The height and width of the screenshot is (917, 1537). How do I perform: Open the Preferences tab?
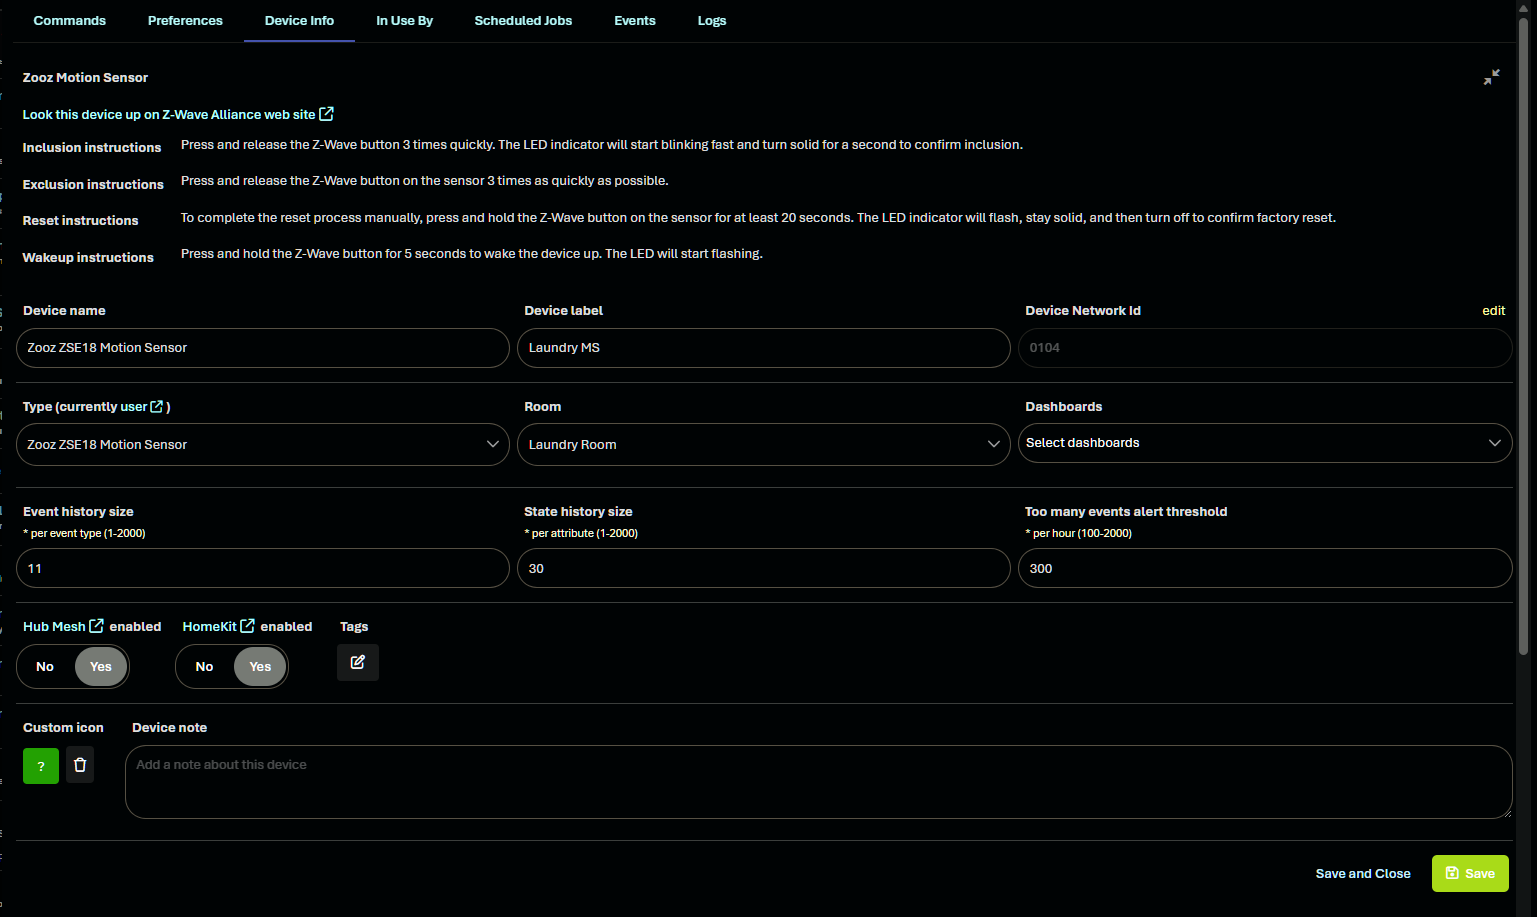[185, 21]
